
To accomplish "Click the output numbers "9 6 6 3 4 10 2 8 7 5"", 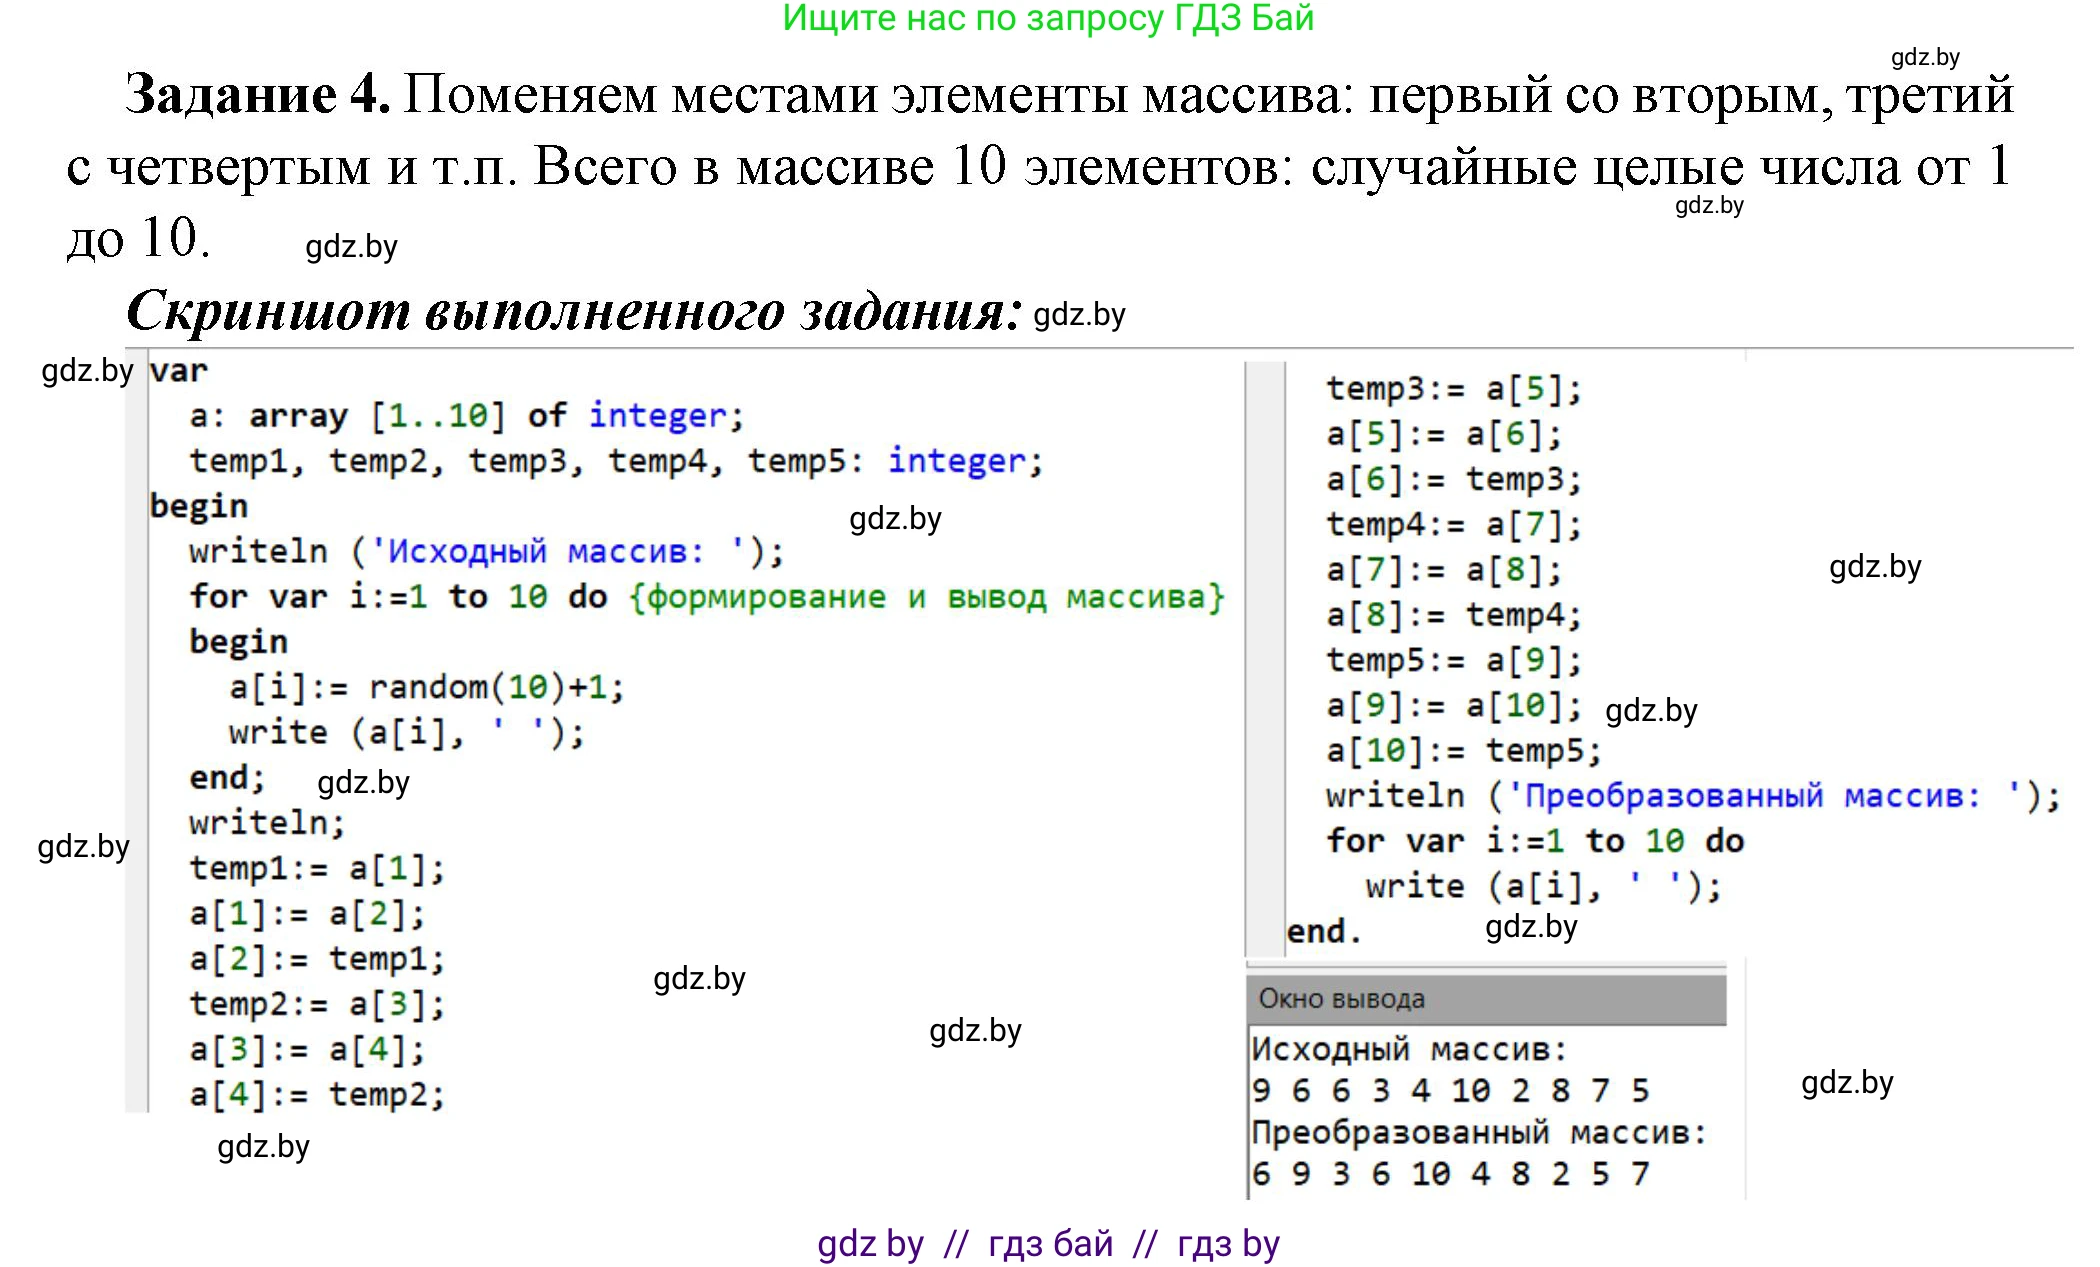I will click(x=1450, y=1090).
